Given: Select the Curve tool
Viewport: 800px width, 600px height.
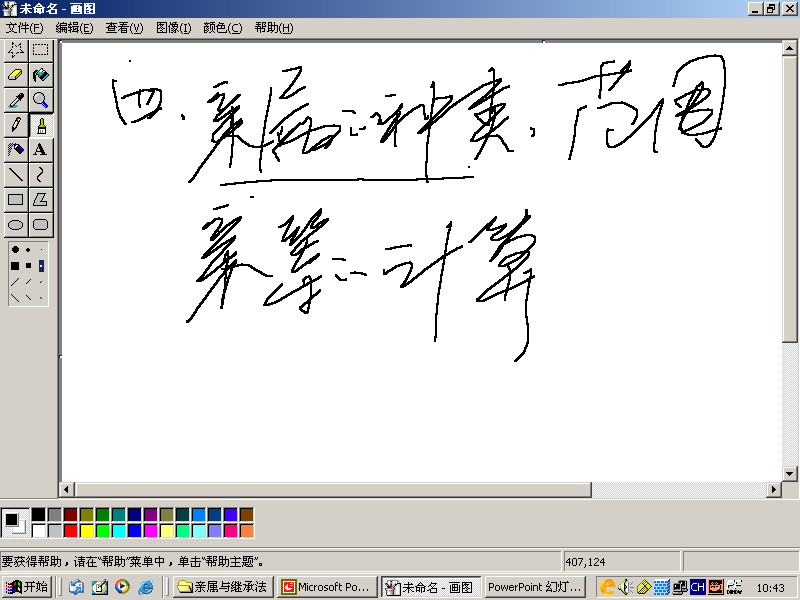Looking at the screenshot, I should (x=41, y=175).
